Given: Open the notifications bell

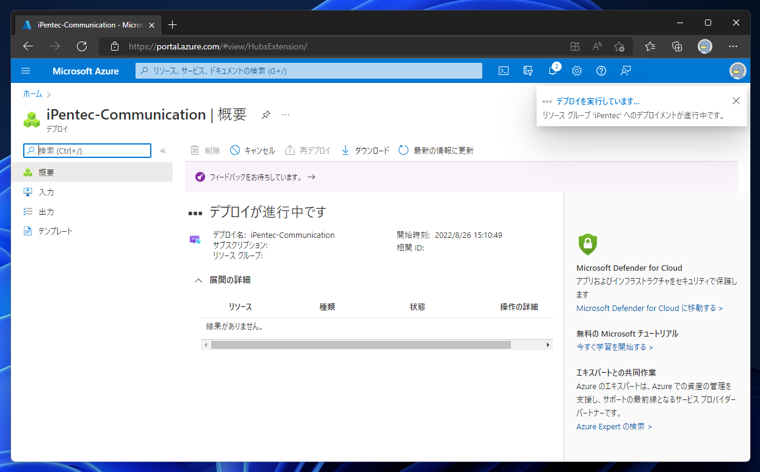Looking at the screenshot, I should click(x=553, y=71).
